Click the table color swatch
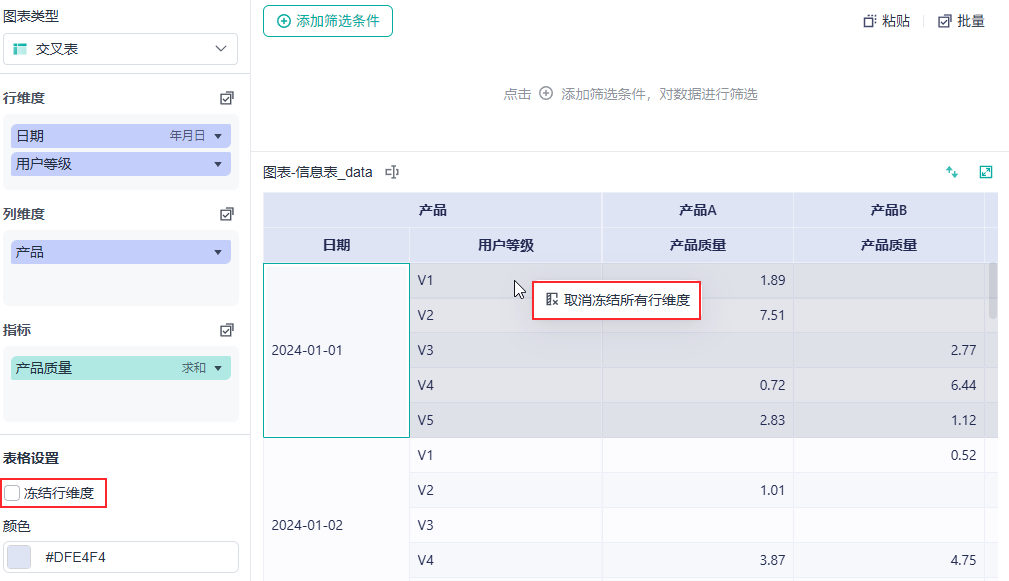The image size is (1009, 581). (x=19, y=557)
